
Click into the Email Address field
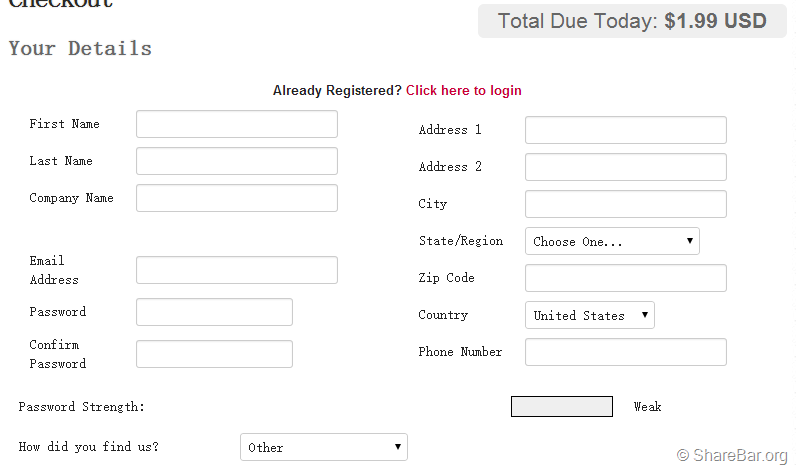[236, 270]
